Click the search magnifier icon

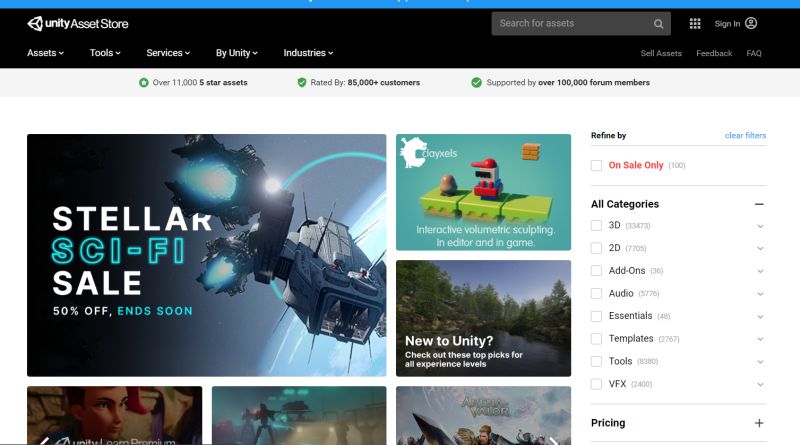659,24
